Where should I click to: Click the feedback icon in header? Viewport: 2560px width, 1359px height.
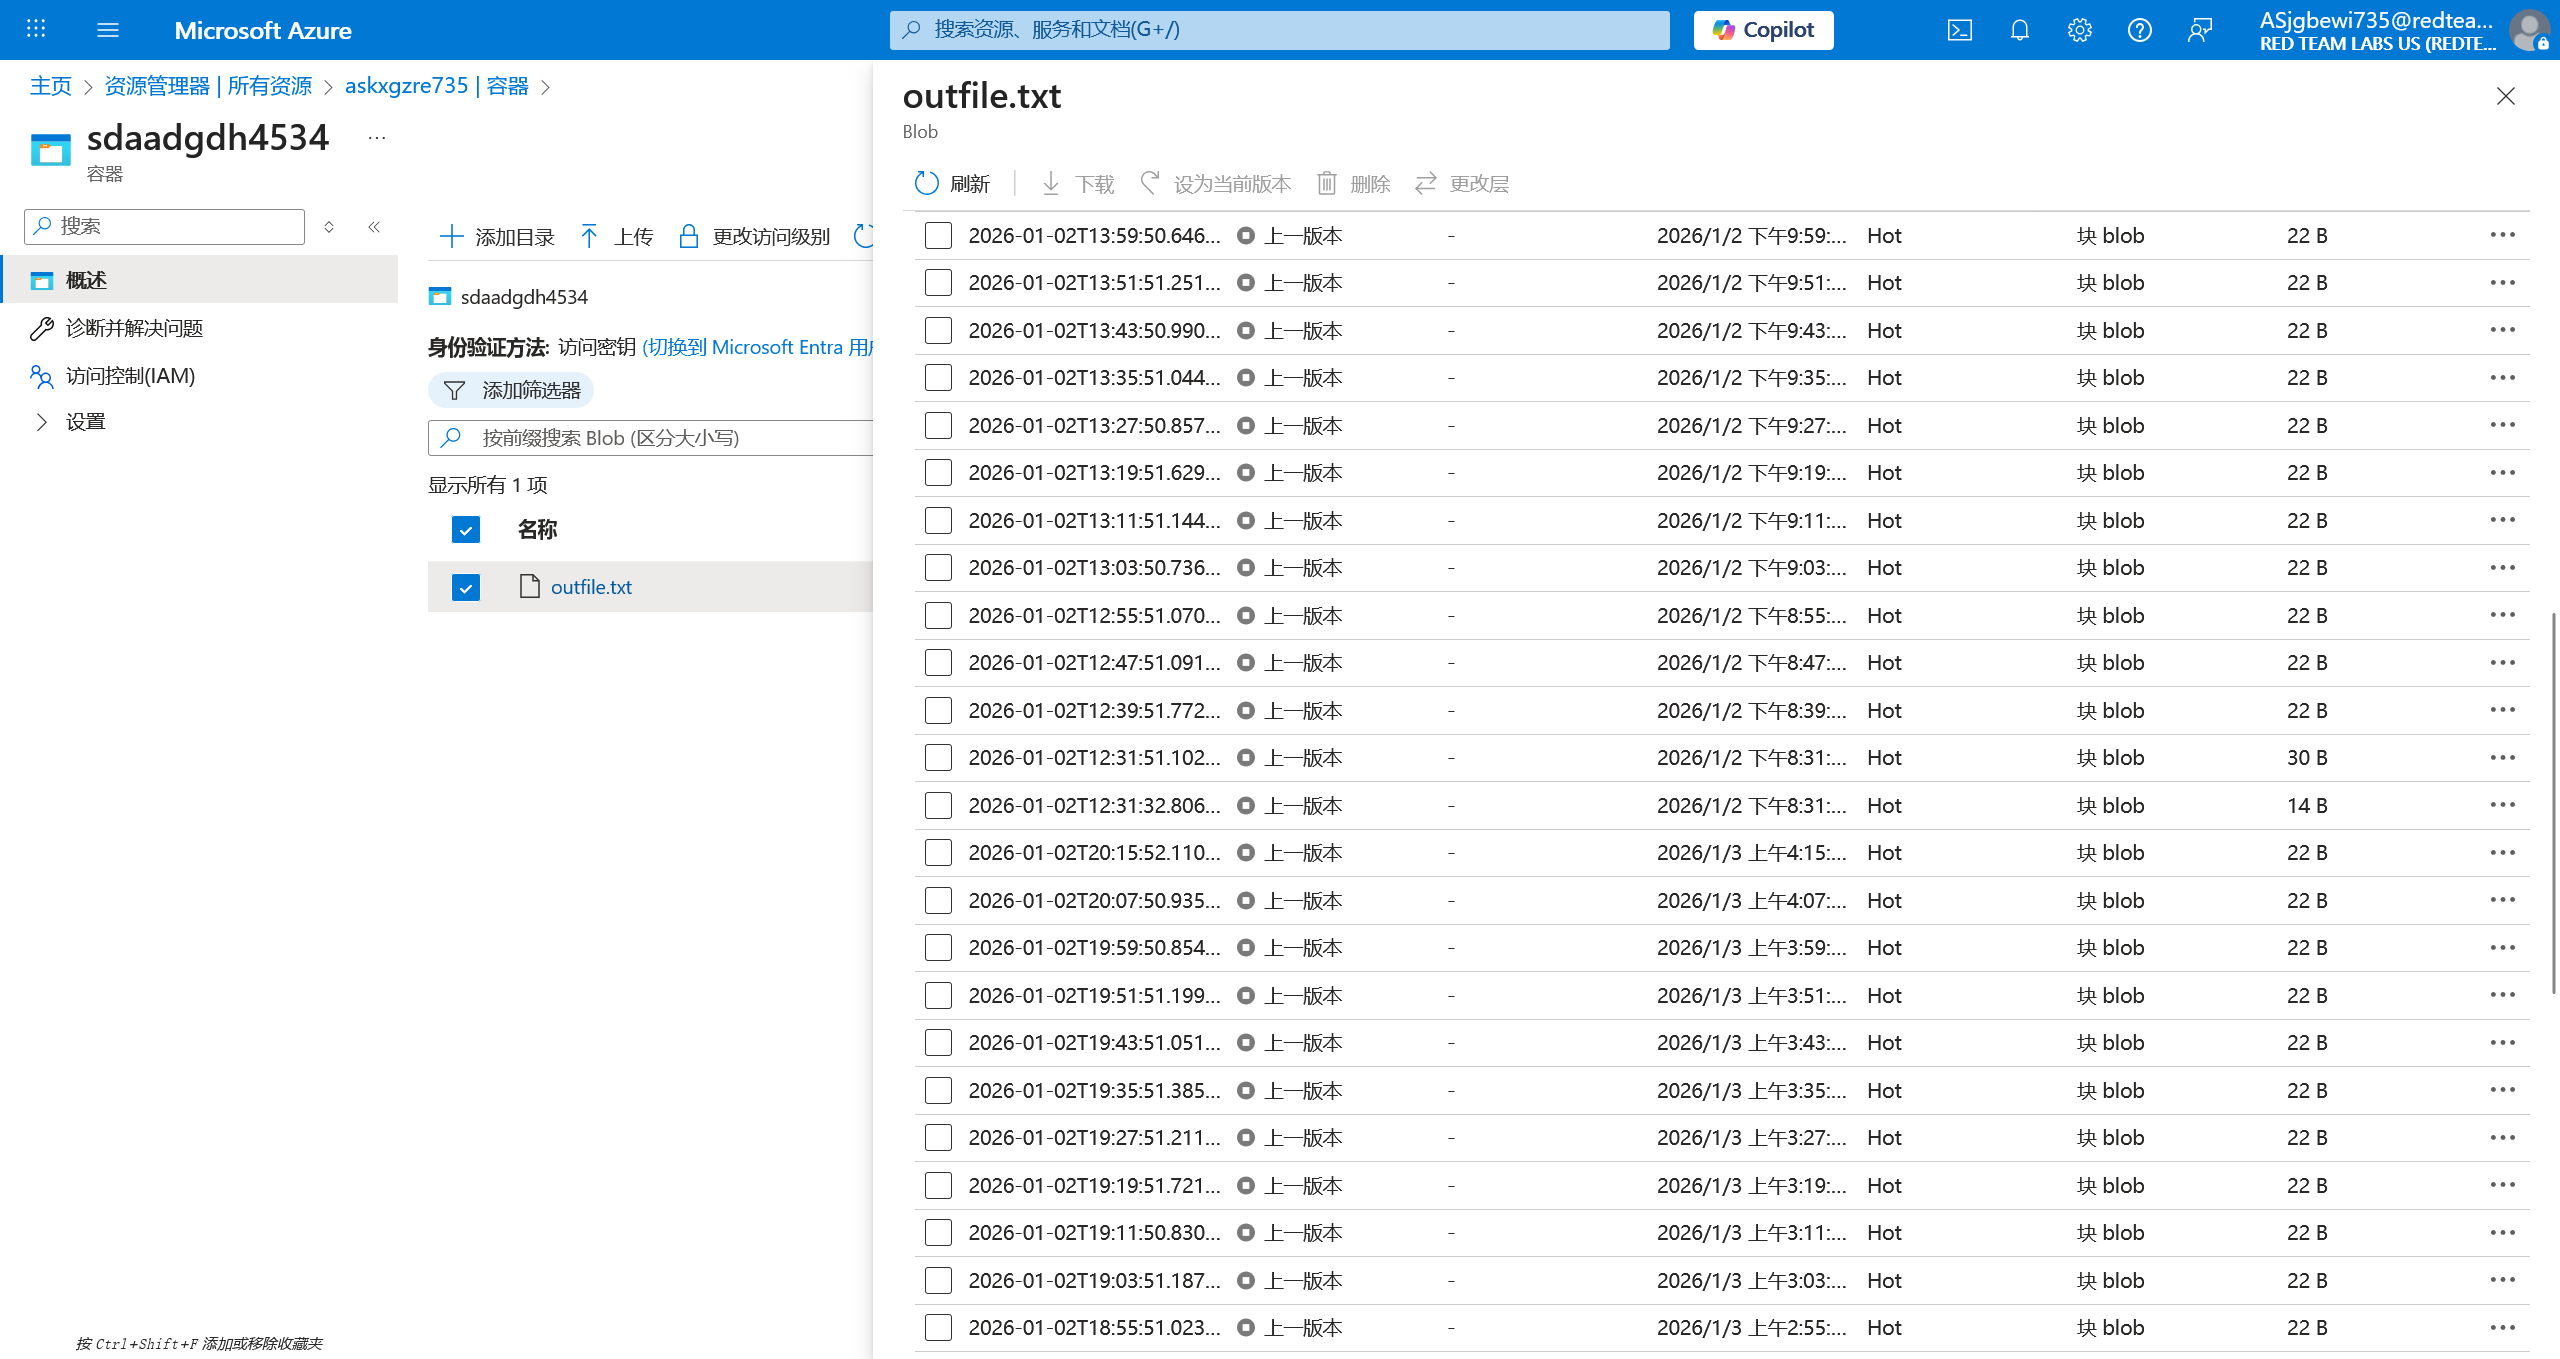[2199, 30]
